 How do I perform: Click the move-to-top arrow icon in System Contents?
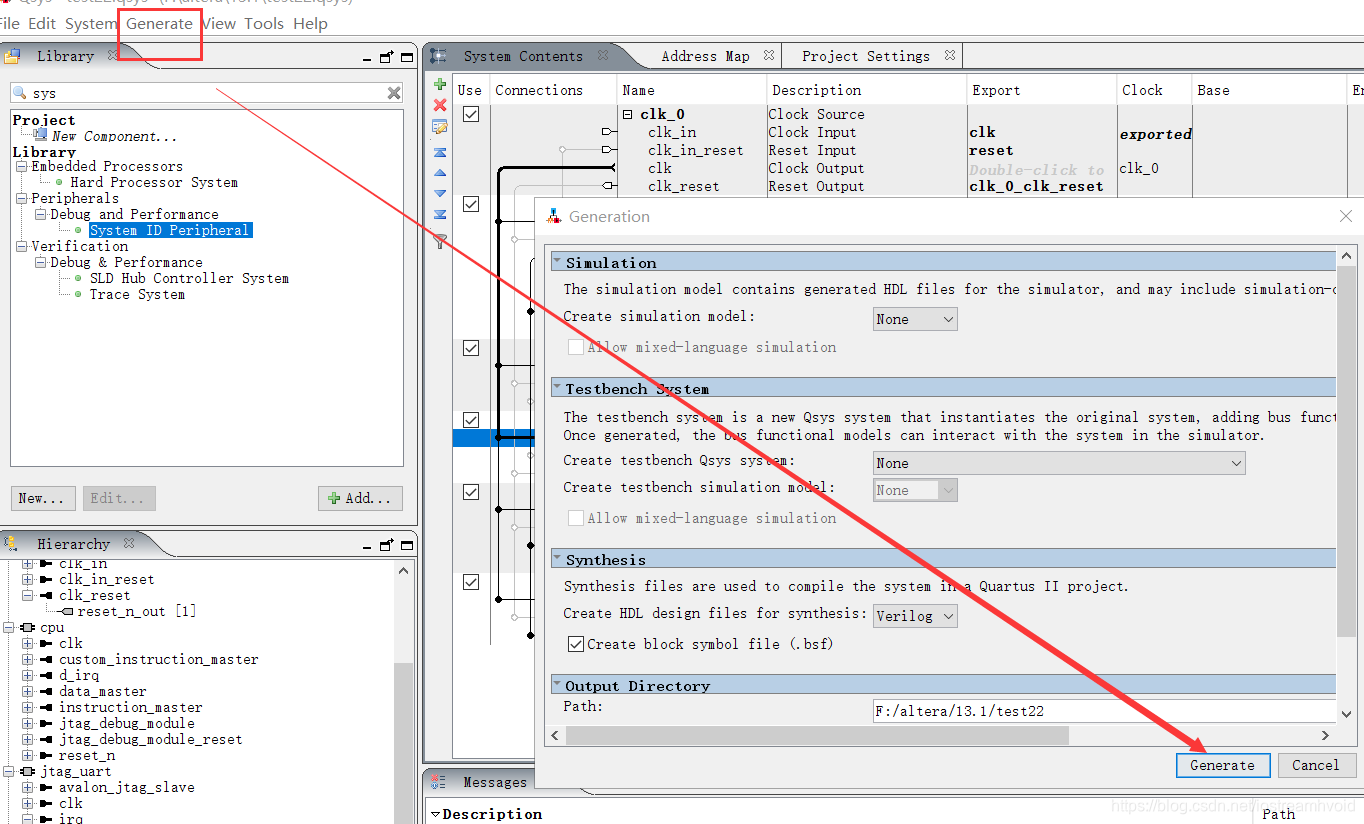click(x=440, y=152)
